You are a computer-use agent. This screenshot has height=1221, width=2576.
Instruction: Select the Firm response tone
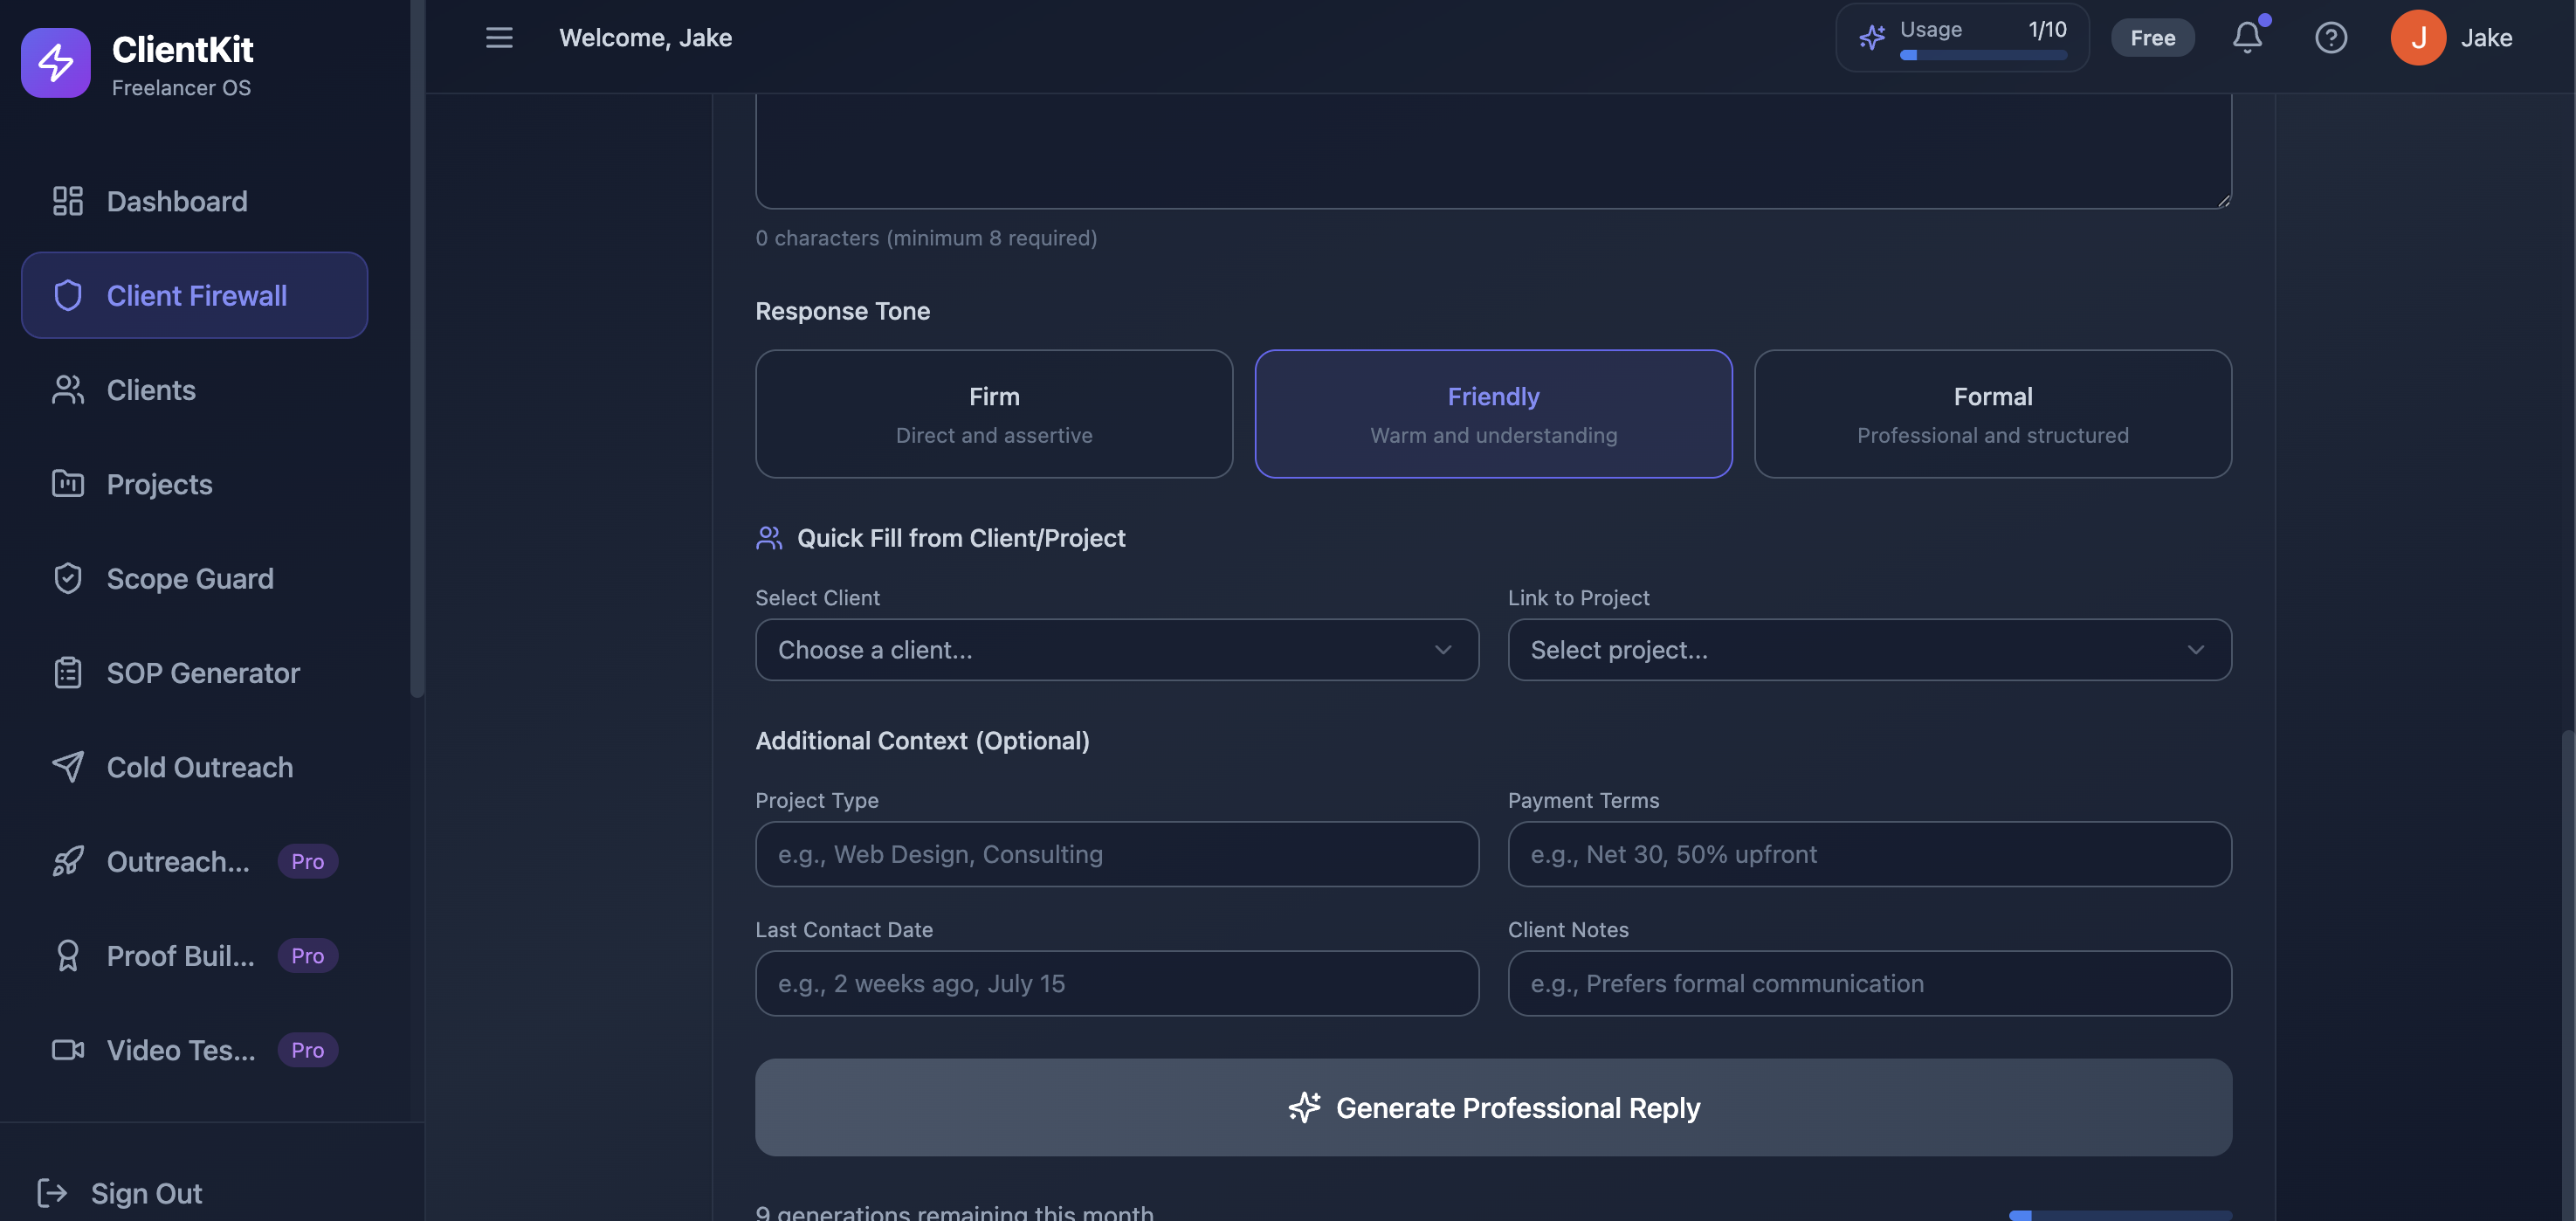(x=993, y=414)
